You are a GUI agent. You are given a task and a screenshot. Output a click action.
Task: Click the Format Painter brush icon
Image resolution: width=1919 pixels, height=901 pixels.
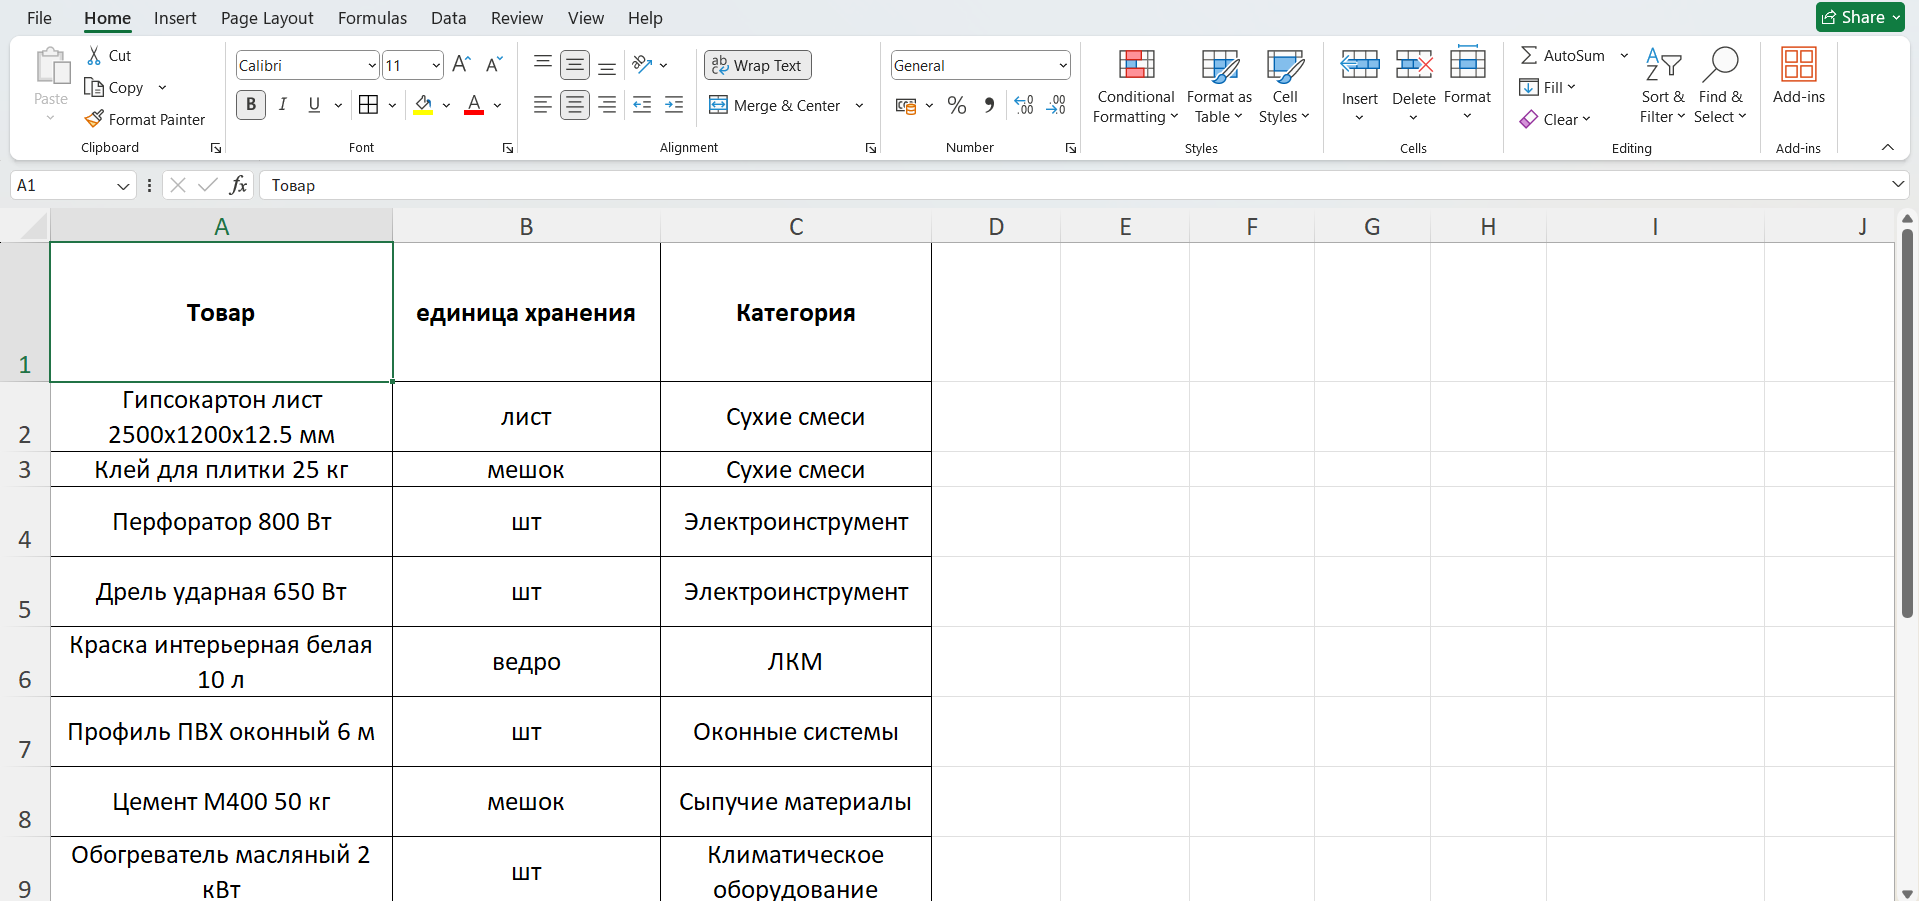click(x=95, y=119)
